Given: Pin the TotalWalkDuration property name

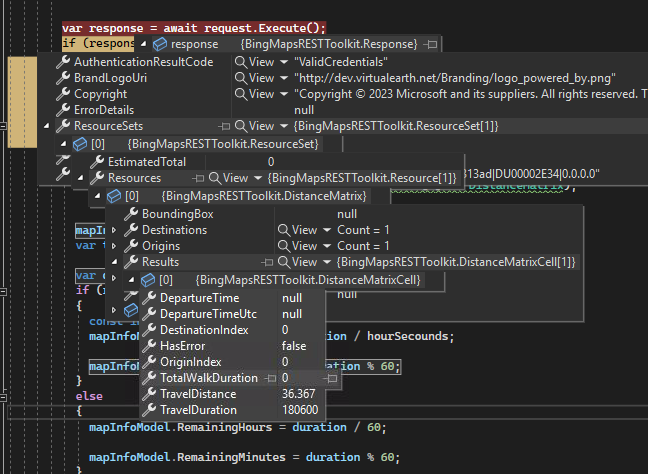Looking at the screenshot, I should pyautogui.click(x=270, y=378).
